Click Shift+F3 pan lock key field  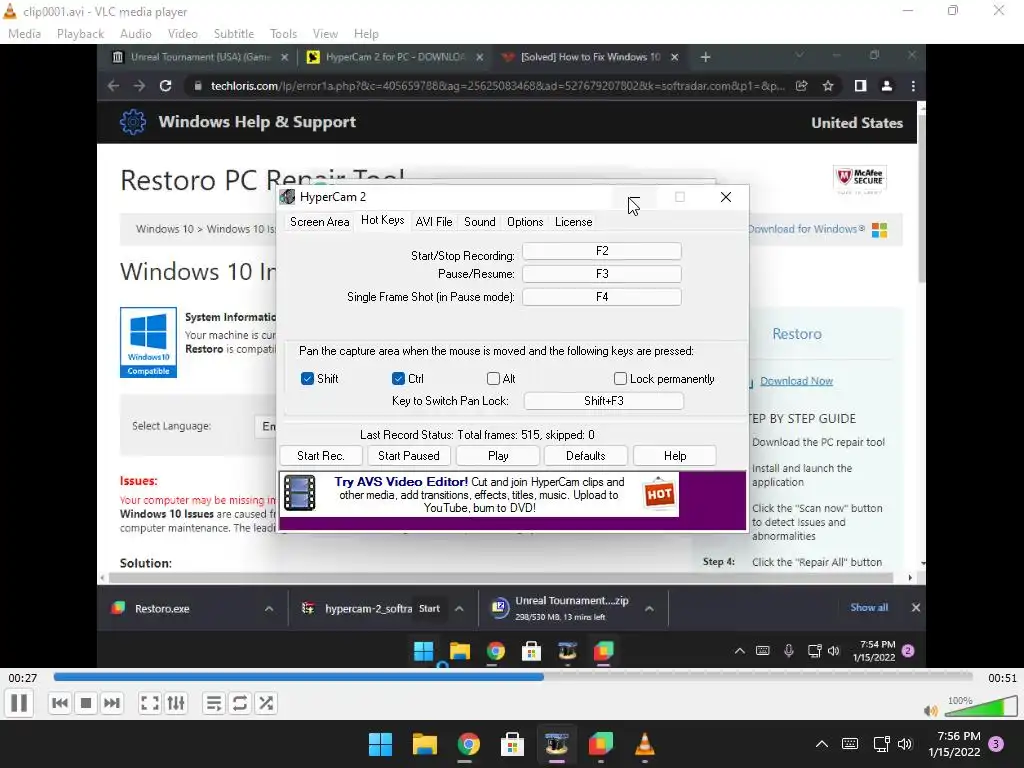pyautogui.click(x=603, y=401)
